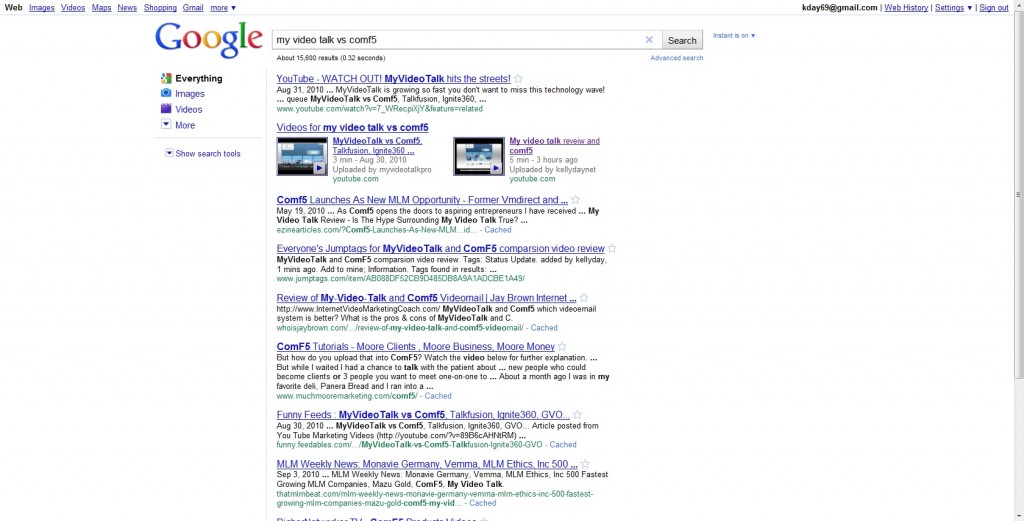1024x521 pixels.
Task: Go to News in the top navigation
Action: click(x=127, y=8)
